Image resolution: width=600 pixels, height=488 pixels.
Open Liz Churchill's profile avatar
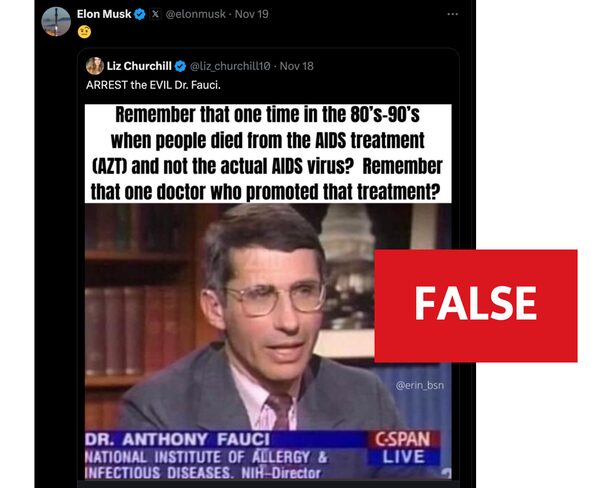[x=95, y=66]
